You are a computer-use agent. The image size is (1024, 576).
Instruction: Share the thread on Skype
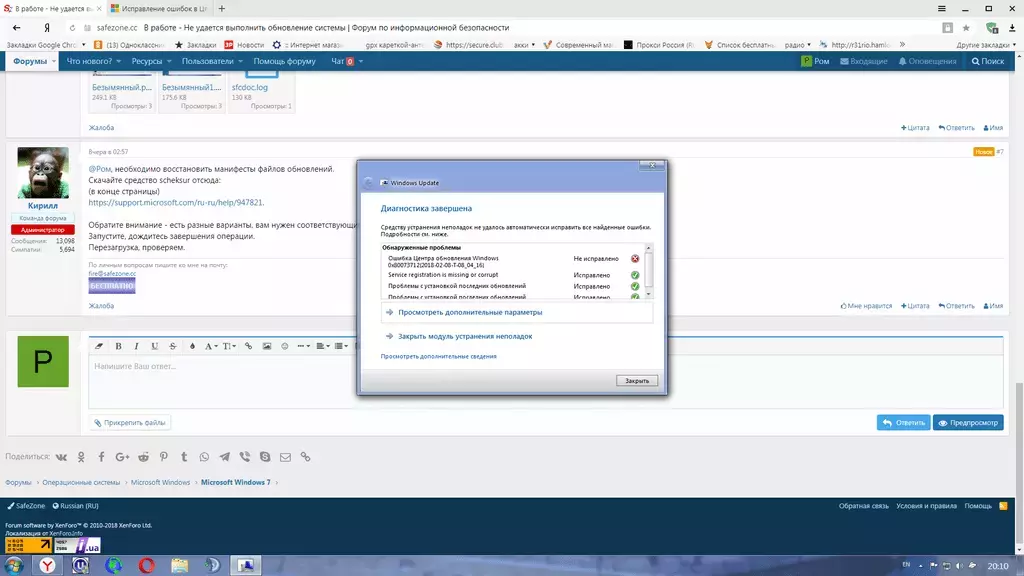265,457
